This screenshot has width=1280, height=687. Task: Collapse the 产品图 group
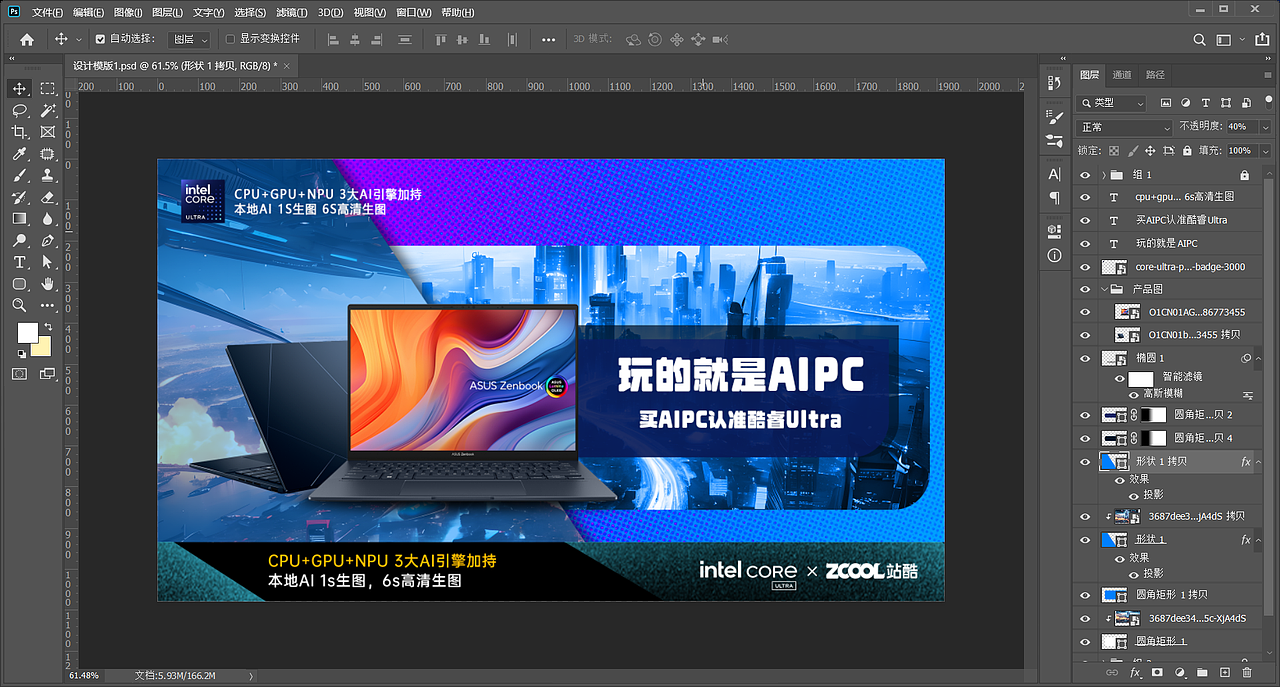1104,289
